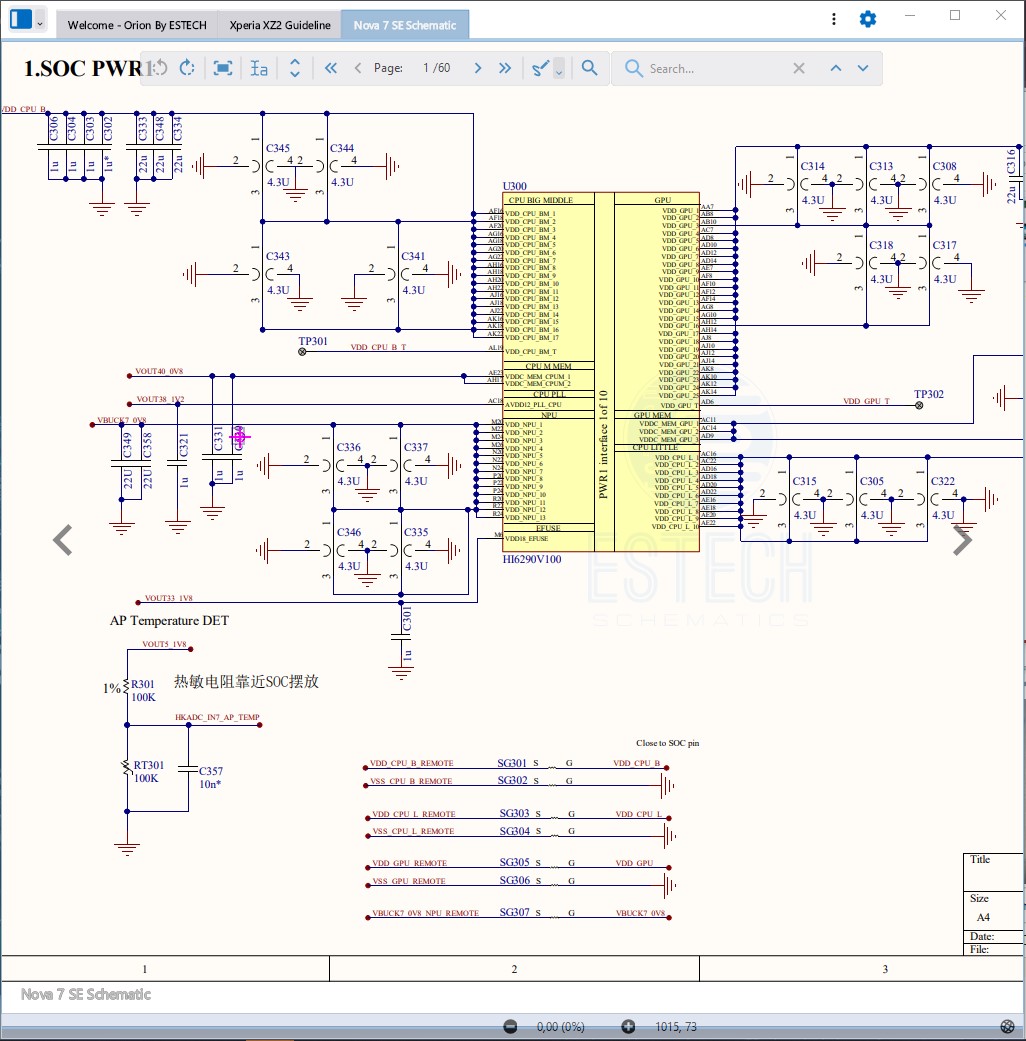Switch to Welcome - Orion By ESTECH tab

pyautogui.click(x=137, y=25)
